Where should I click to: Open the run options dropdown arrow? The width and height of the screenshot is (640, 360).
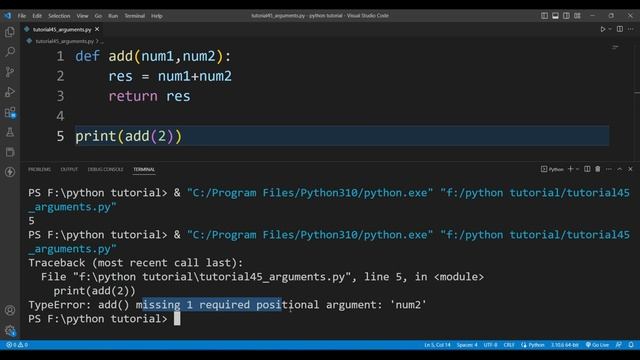pyautogui.click(x=610, y=29)
